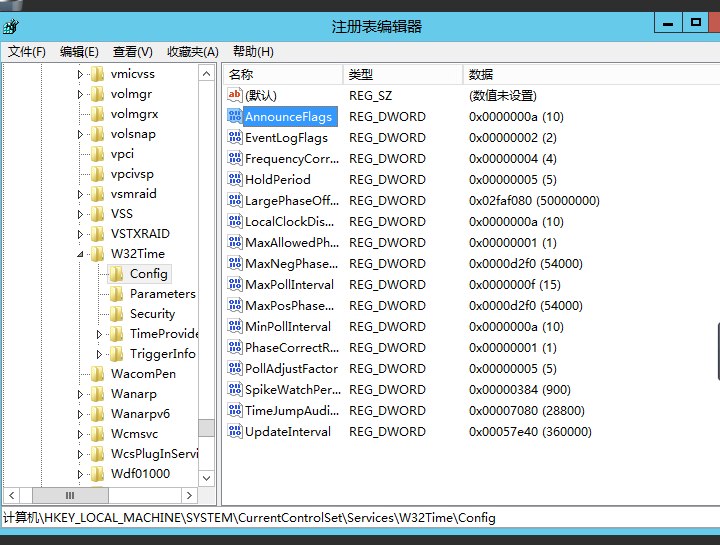Select the Parameters tree item
The image size is (720, 545).
pyautogui.click(x=162, y=294)
